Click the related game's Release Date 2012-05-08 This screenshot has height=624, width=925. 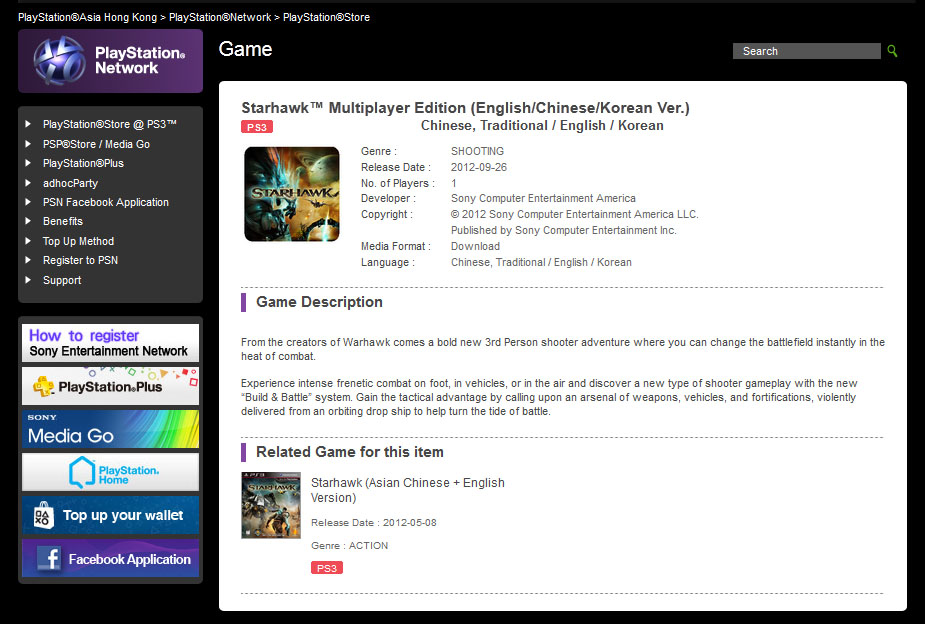click(374, 523)
